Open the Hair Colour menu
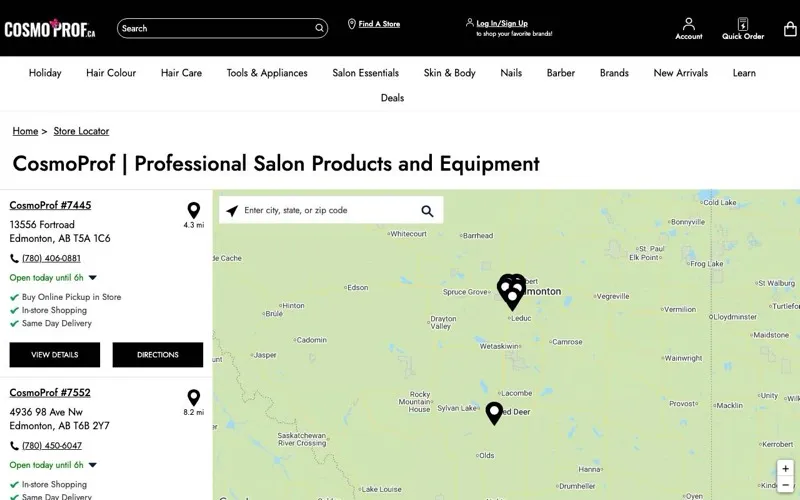 coord(111,73)
